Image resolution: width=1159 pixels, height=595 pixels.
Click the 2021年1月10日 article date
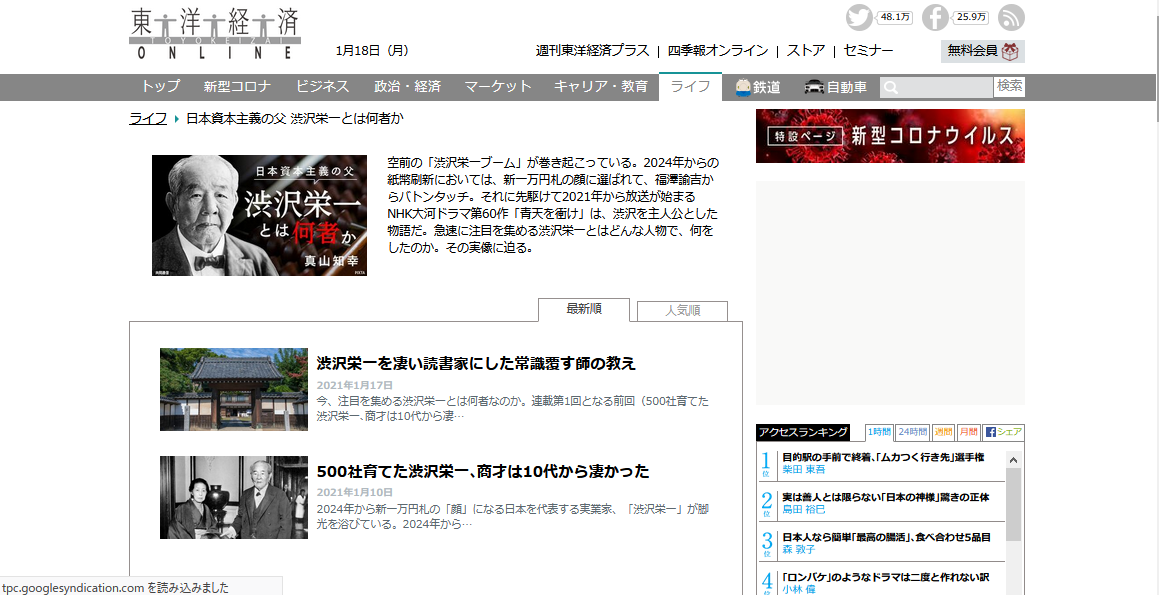(x=355, y=492)
